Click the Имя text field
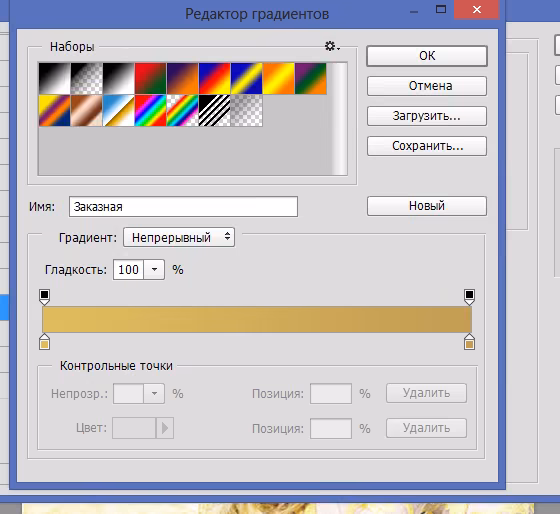This screenshot has height=514, width=560. coord(183,206)
